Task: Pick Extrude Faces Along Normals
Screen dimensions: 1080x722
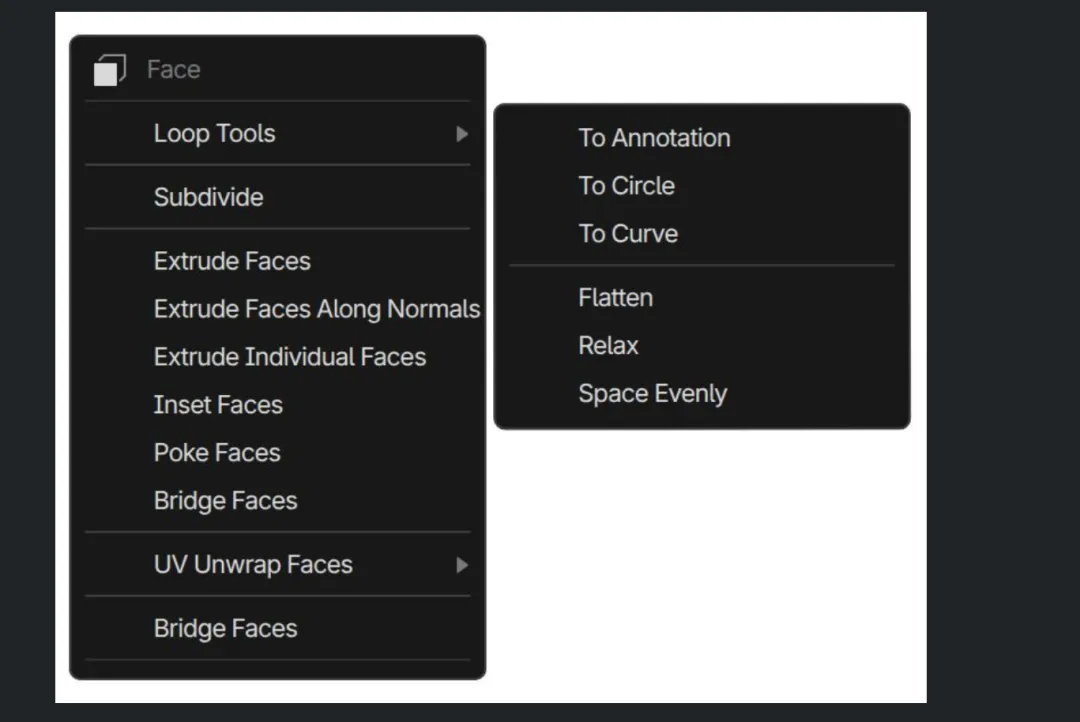Action: pyautogui.click(x=316, y=309)
